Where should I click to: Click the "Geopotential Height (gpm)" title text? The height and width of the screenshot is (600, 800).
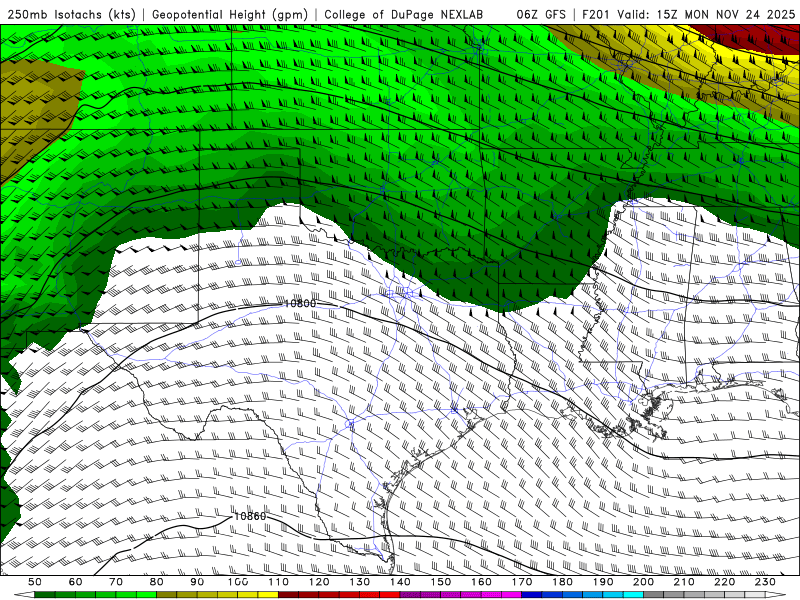tap(230, 14)
